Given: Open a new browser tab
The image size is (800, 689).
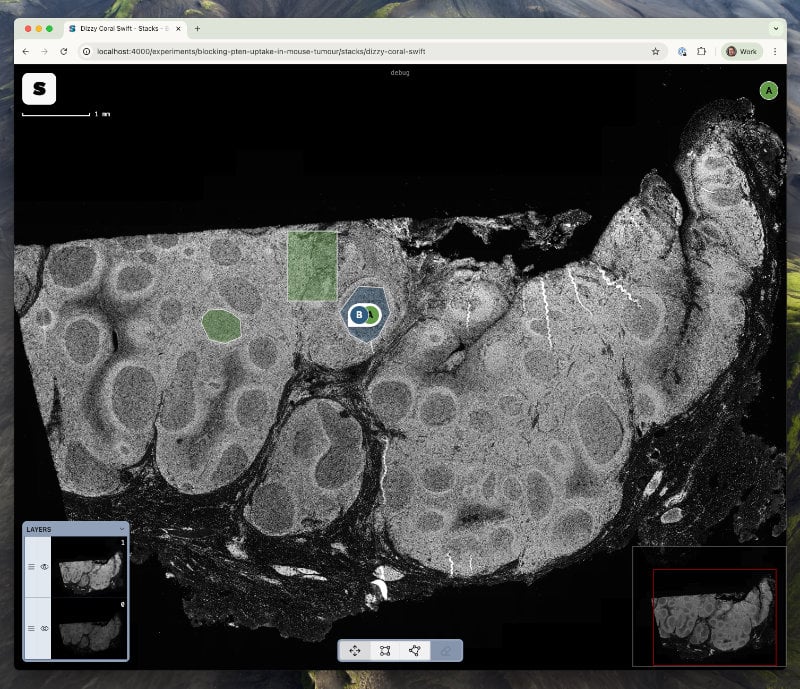Looking at the screenshot, I should click(x=197, y=29).
